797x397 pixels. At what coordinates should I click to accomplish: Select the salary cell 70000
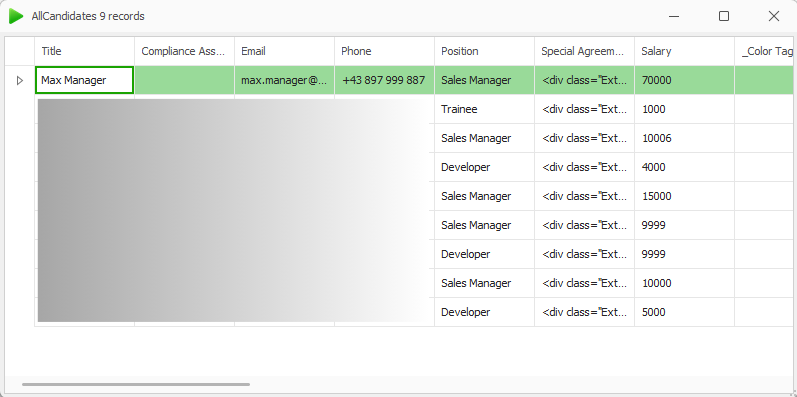pyautogui.click(x=685, y=80)
